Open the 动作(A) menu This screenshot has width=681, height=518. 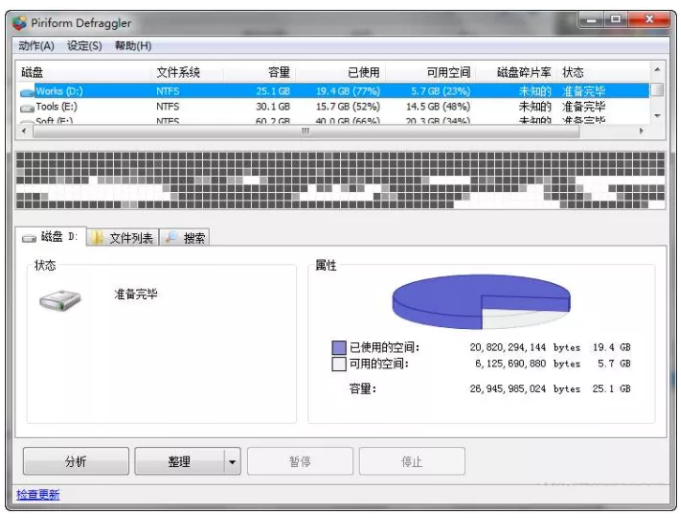pyautogui.click(x=36, y=46)
